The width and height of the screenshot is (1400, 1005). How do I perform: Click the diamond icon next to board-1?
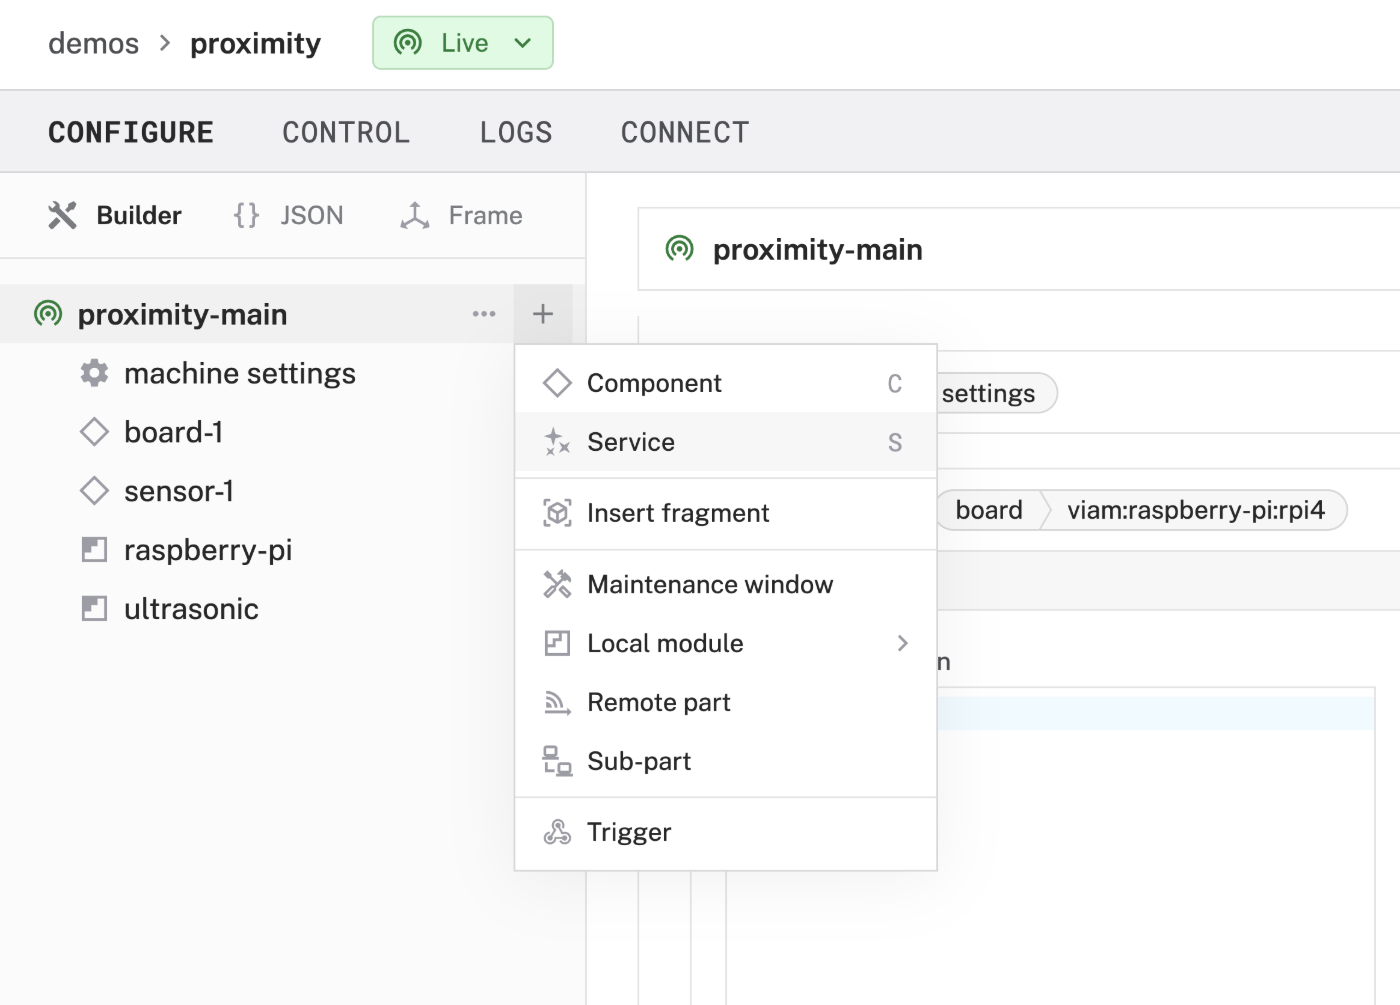[x=94, y=432]
